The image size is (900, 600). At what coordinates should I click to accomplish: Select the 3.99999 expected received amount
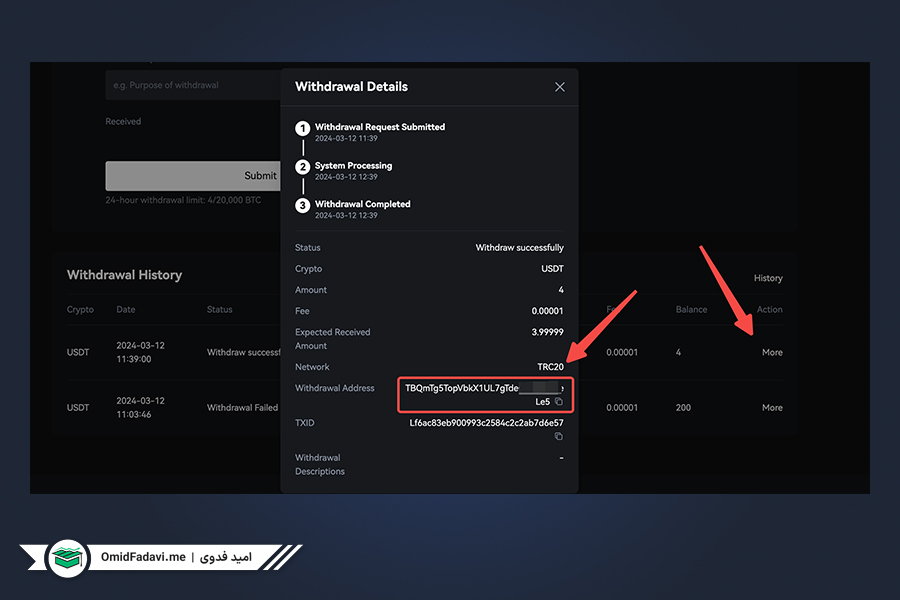click(548, 332)
